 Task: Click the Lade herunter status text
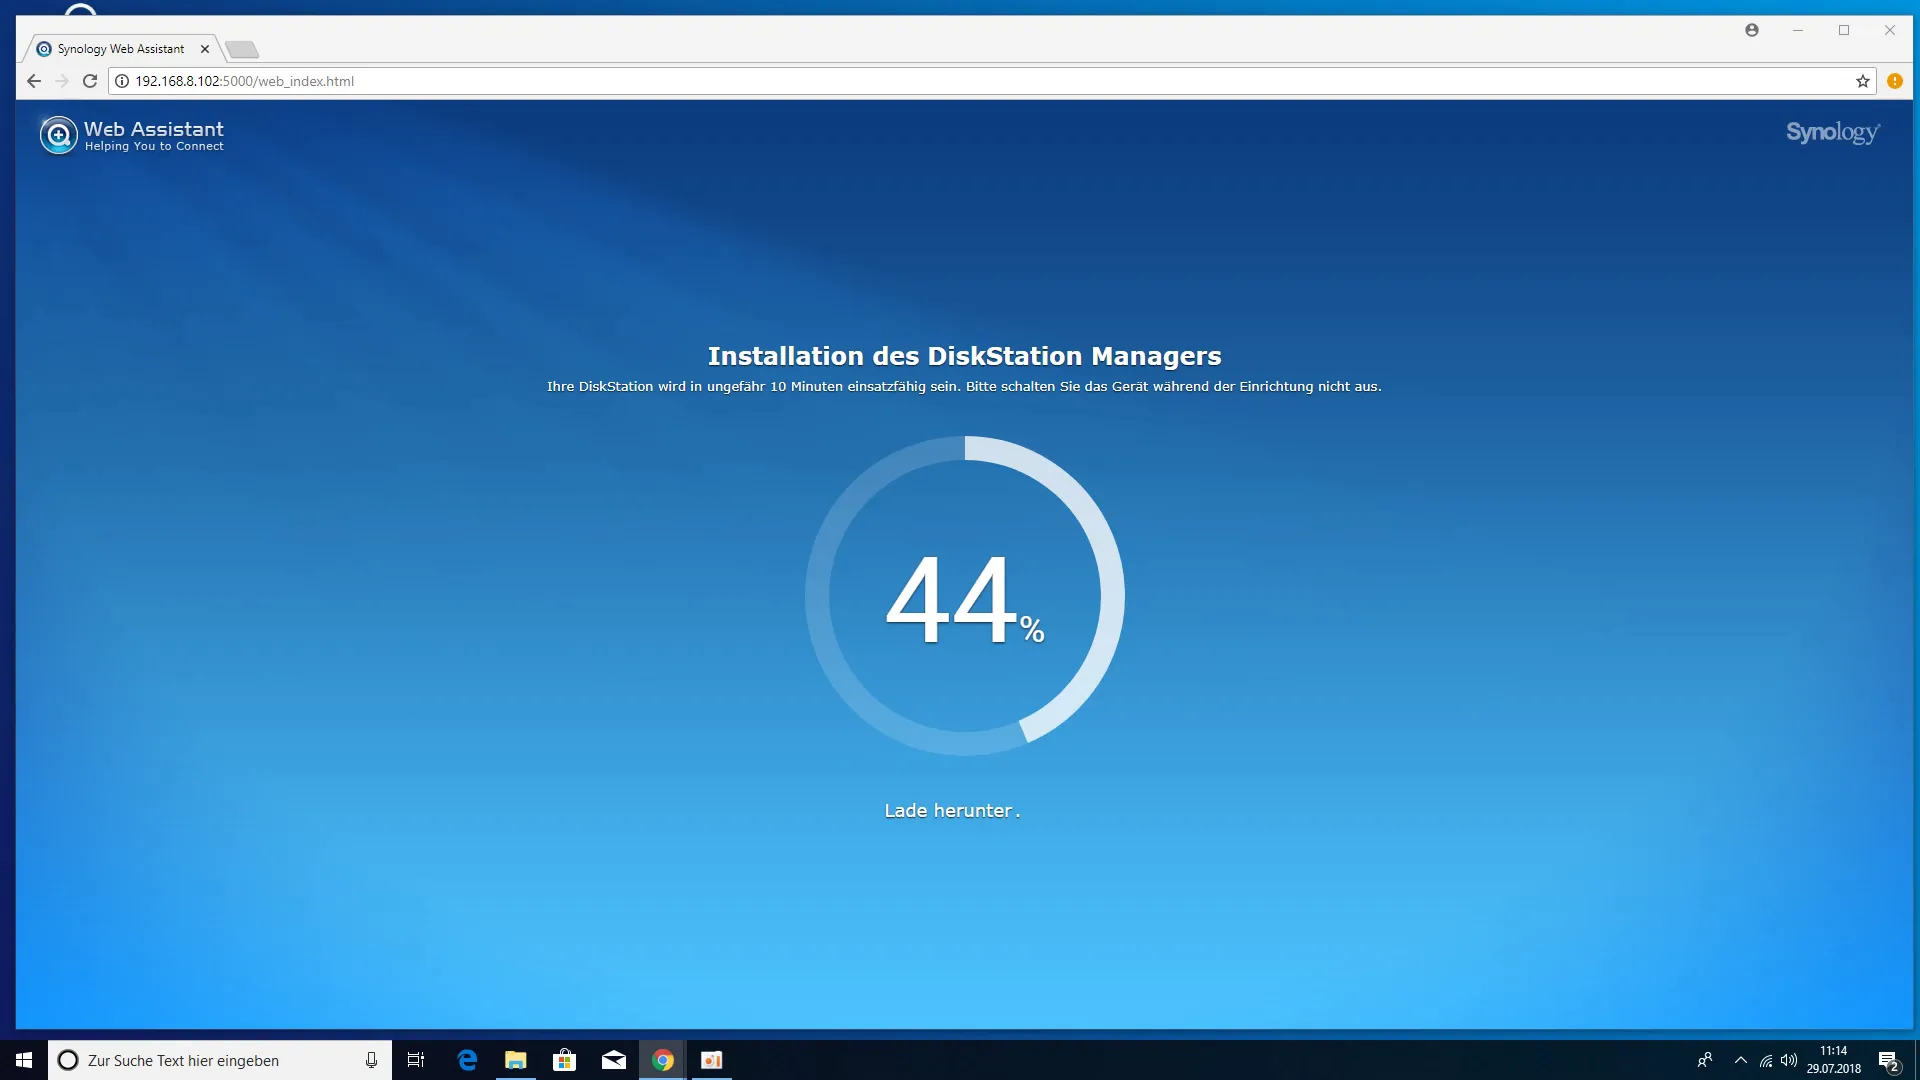click(x=952, y=811)
